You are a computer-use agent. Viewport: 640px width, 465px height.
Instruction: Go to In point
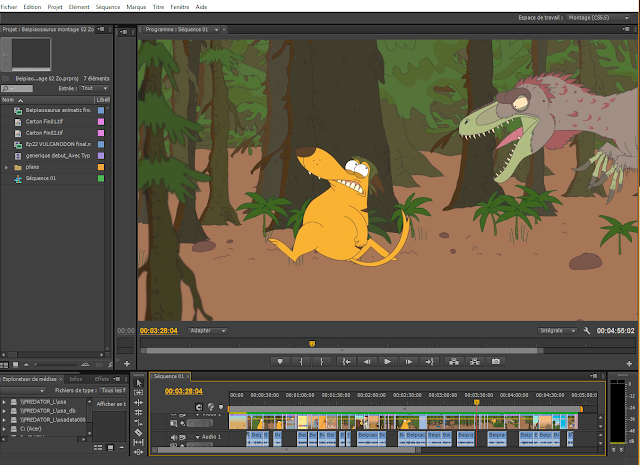pyautogui.click(x=346, y=362)
